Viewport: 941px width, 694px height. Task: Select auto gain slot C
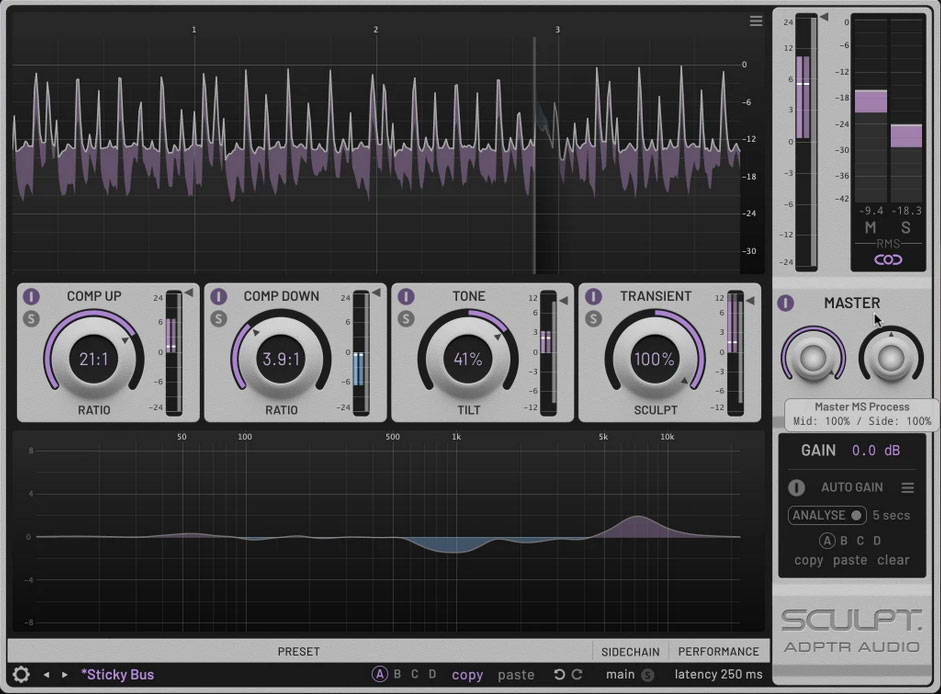coord(860,540)
